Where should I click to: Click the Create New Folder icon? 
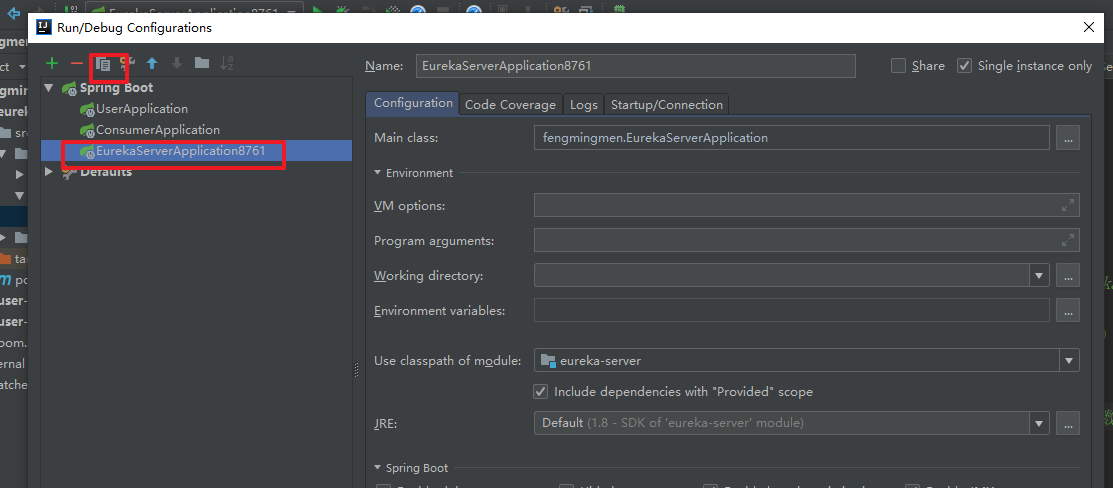pos(202,63)
